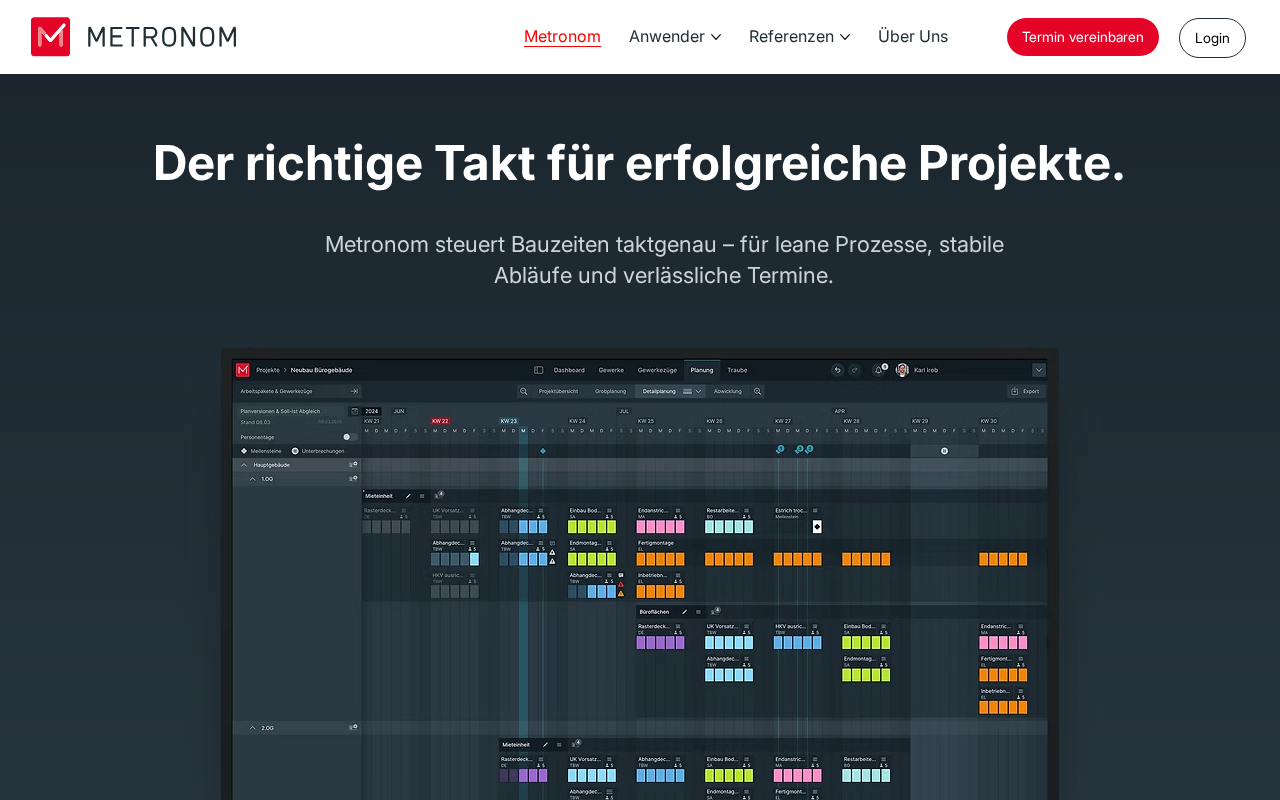
Task: Click the Stand 06.03 version entry
Action: click(256, 422)
